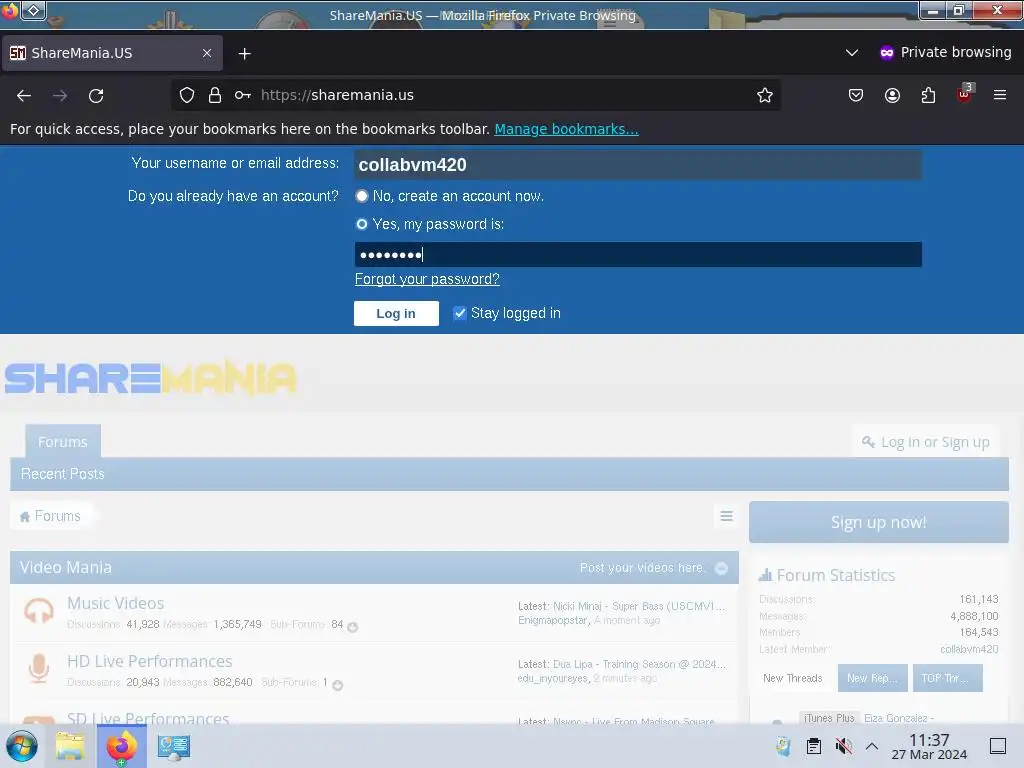1024x768 pixels.
Task: Show desktop notification panel icon
Action: tap(998, 746)
